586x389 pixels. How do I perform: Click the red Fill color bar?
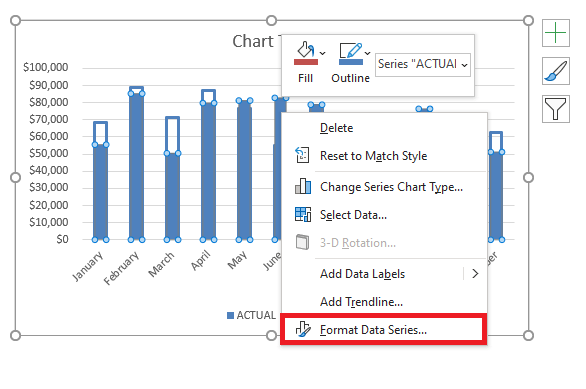306,62
